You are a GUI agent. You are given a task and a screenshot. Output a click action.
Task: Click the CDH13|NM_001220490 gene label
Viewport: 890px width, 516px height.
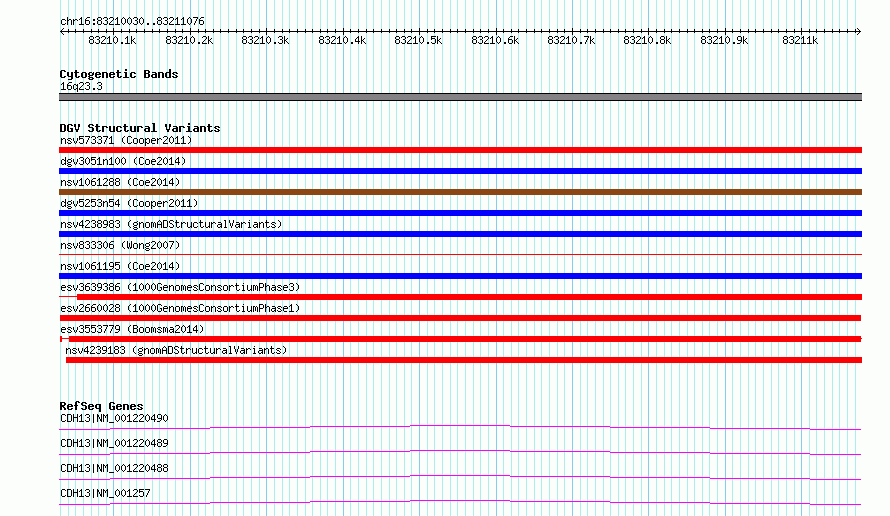(114, 418)
